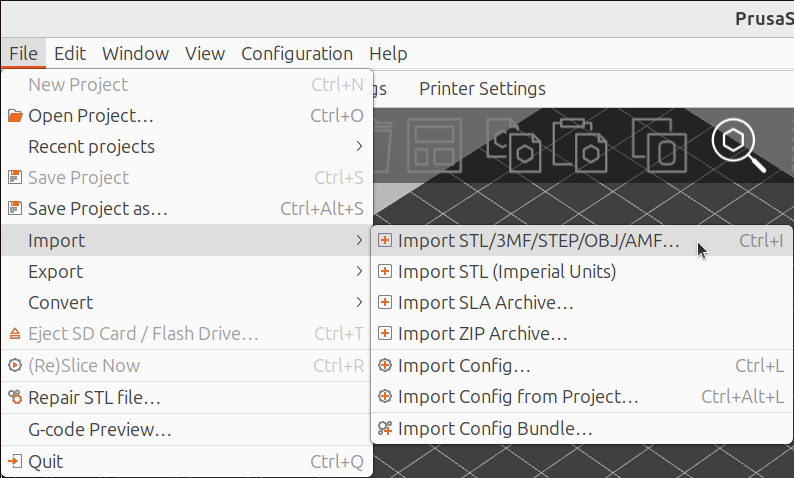
Task: Open the Export submenu item
Action: pyautogui.click(x=187, y=271)
